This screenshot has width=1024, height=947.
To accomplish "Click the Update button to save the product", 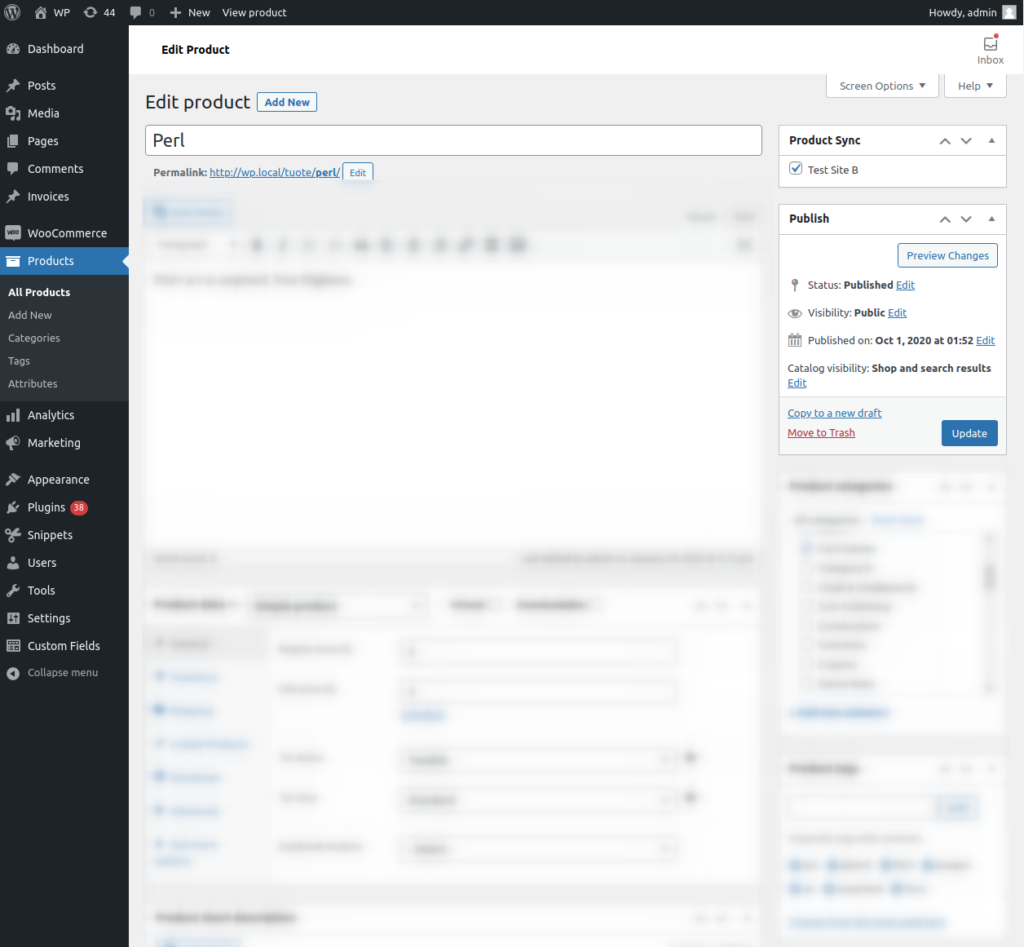I will (968, 433).
